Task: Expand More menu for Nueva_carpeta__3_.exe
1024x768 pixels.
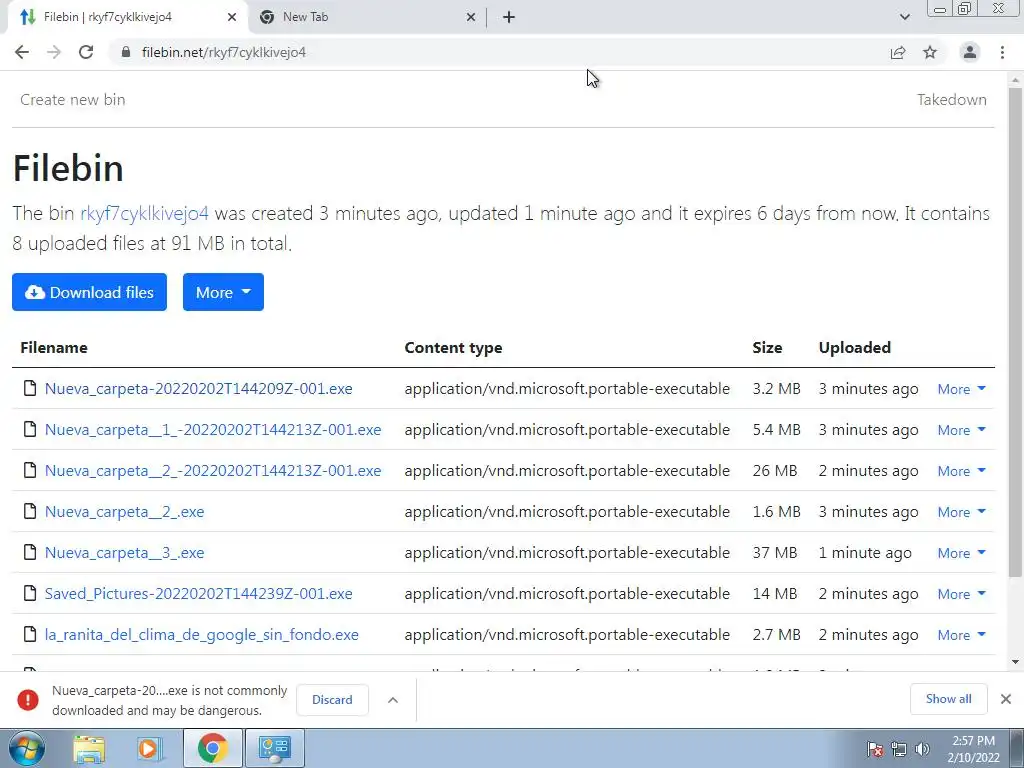Action: (x=961, y=553)
